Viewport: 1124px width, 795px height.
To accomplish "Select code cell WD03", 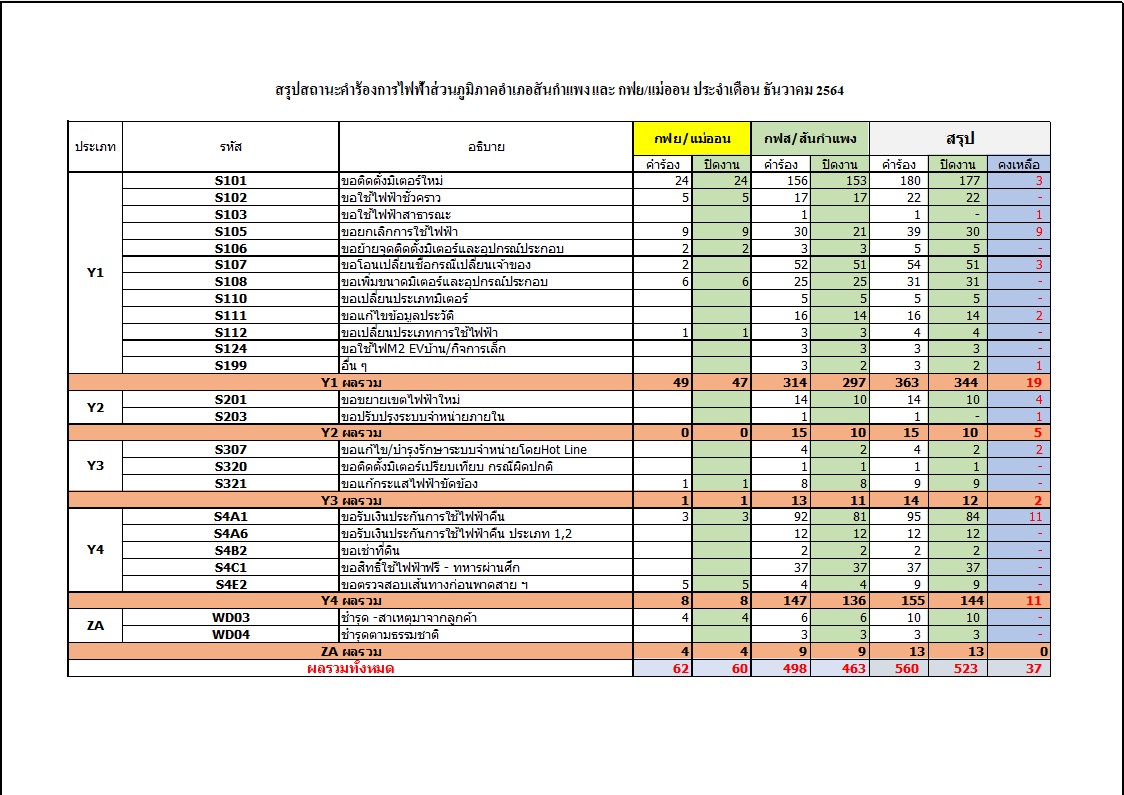I will pos(231,618).
